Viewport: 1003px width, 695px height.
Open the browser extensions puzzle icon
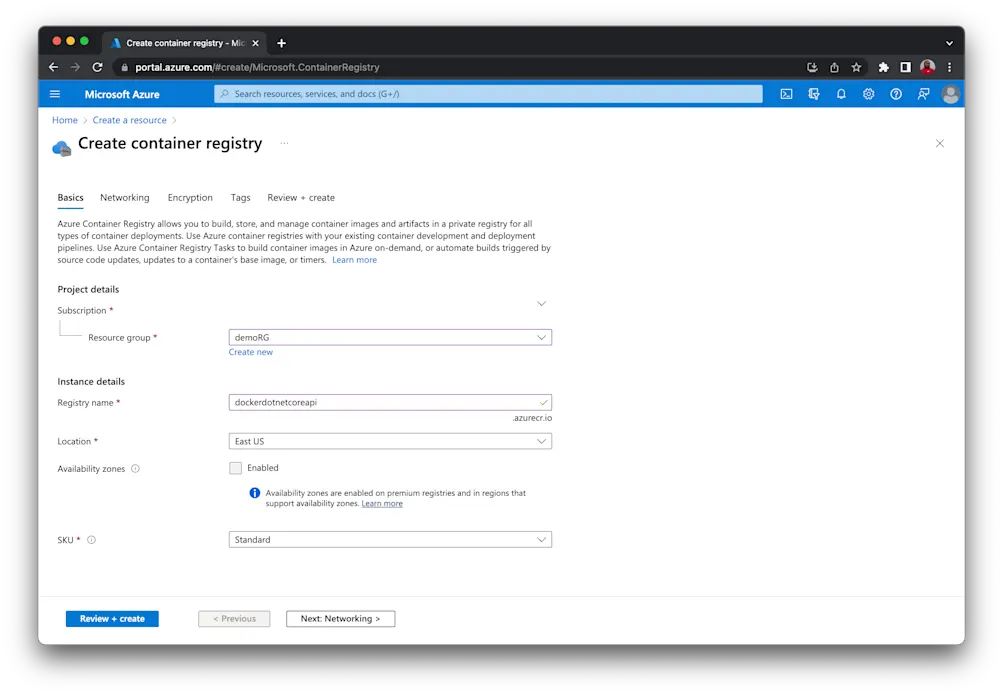pyautogui.click(x=884, y=67)
